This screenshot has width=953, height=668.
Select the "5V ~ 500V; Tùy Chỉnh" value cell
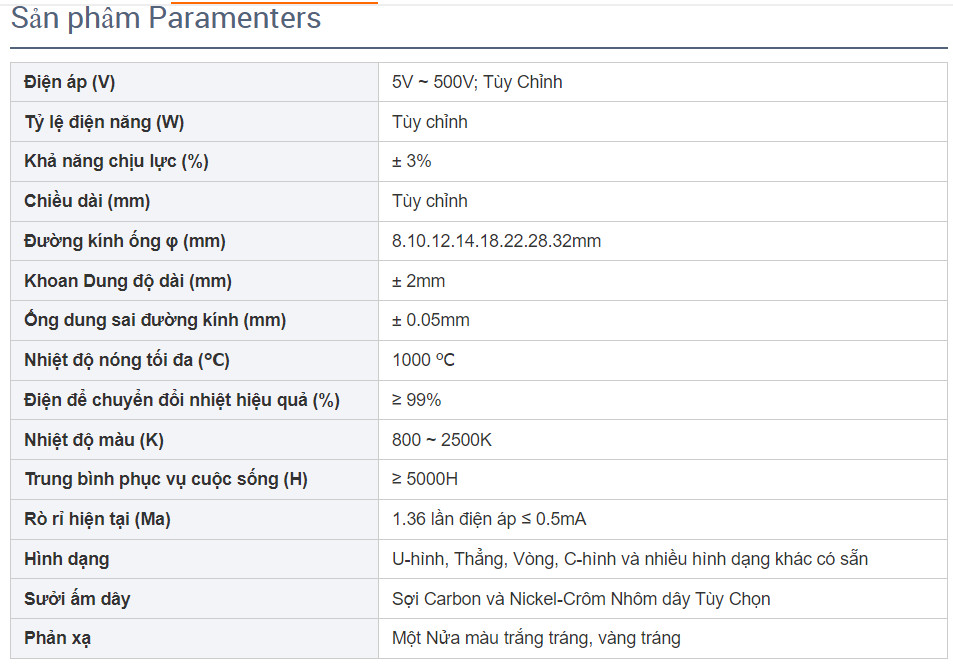477,82
